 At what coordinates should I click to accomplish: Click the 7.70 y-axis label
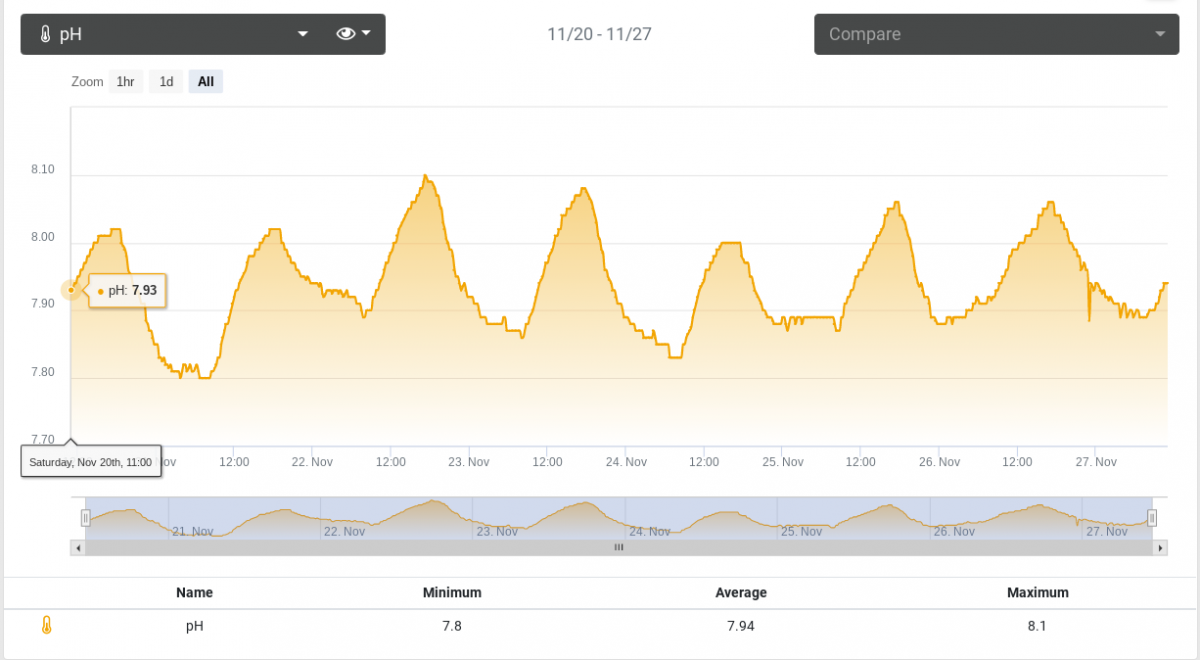coord(43,439)
